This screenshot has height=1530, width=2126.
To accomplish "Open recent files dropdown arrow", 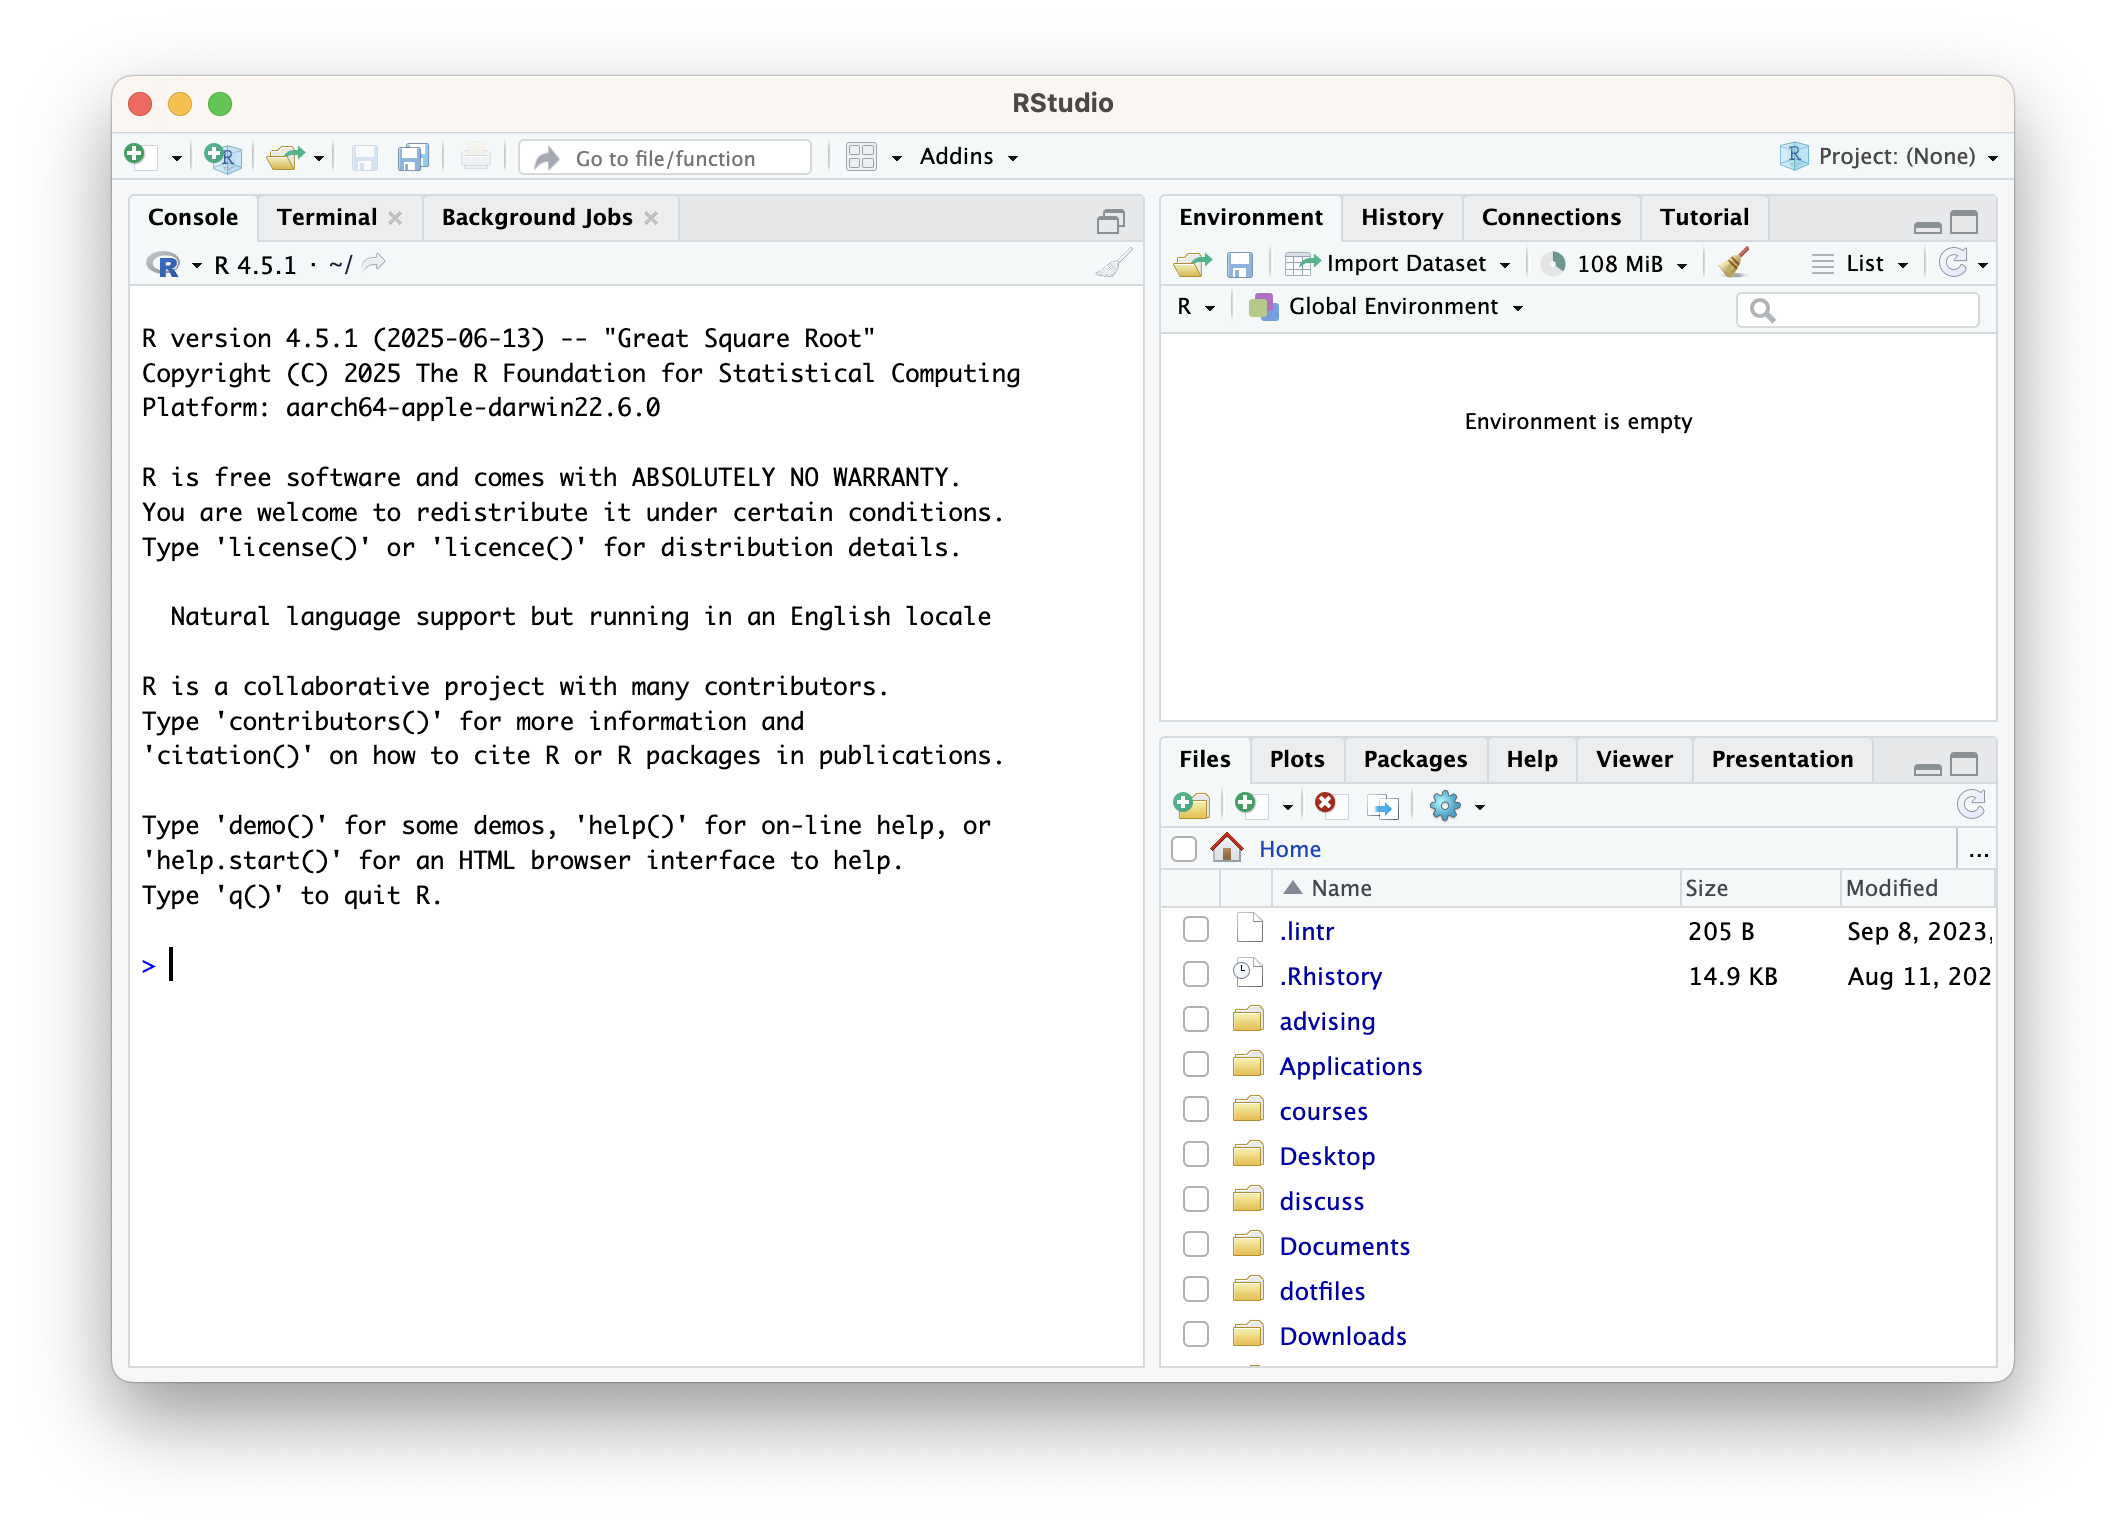I will pyautogui.click(x=319, y=158).
